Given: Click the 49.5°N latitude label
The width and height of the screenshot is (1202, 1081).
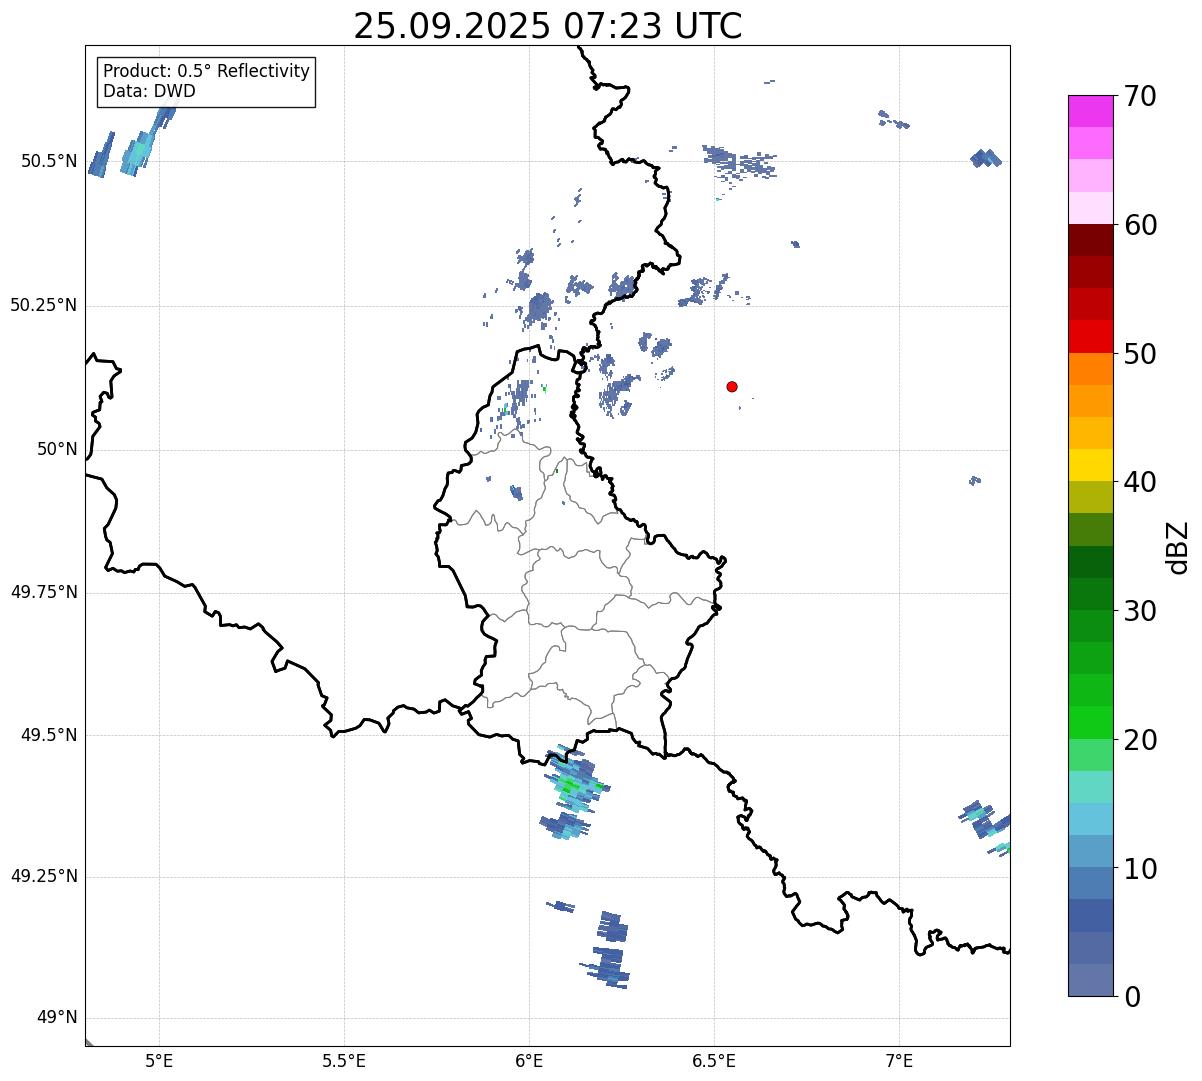Looking at the screenshot, I should [x=49, y=735].
